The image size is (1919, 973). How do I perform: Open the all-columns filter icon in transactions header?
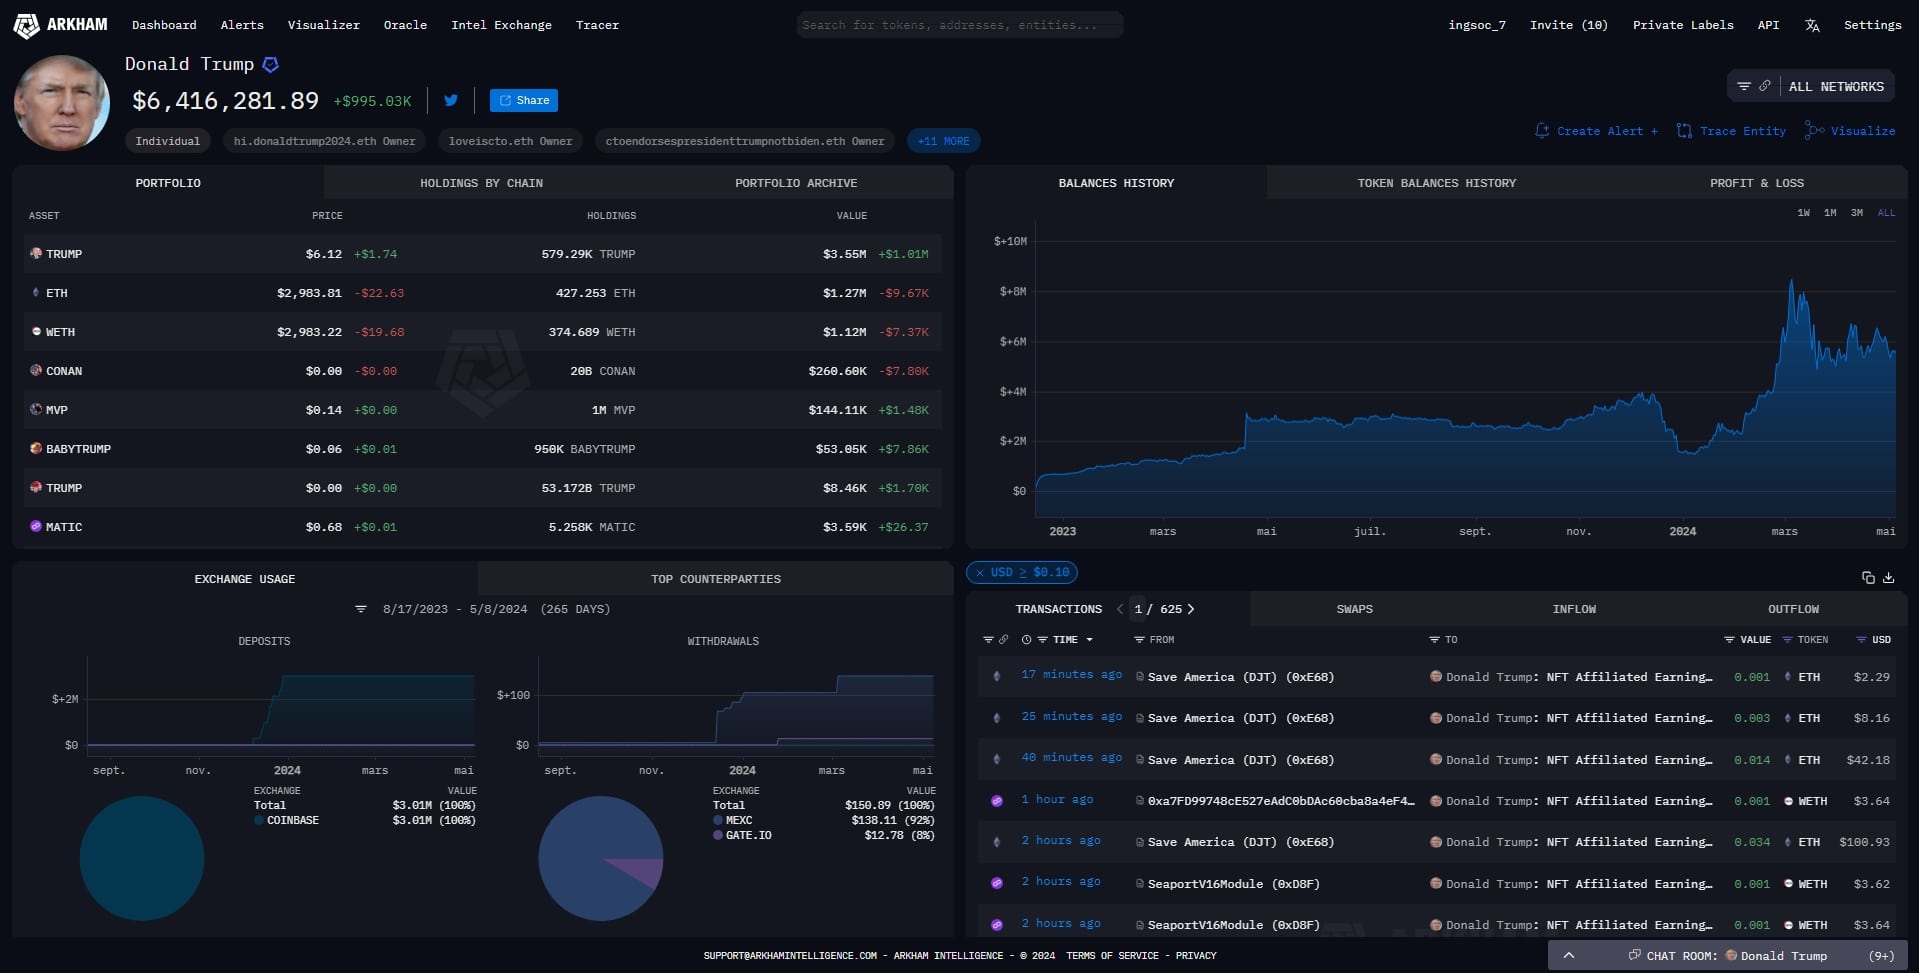(988, 639)
